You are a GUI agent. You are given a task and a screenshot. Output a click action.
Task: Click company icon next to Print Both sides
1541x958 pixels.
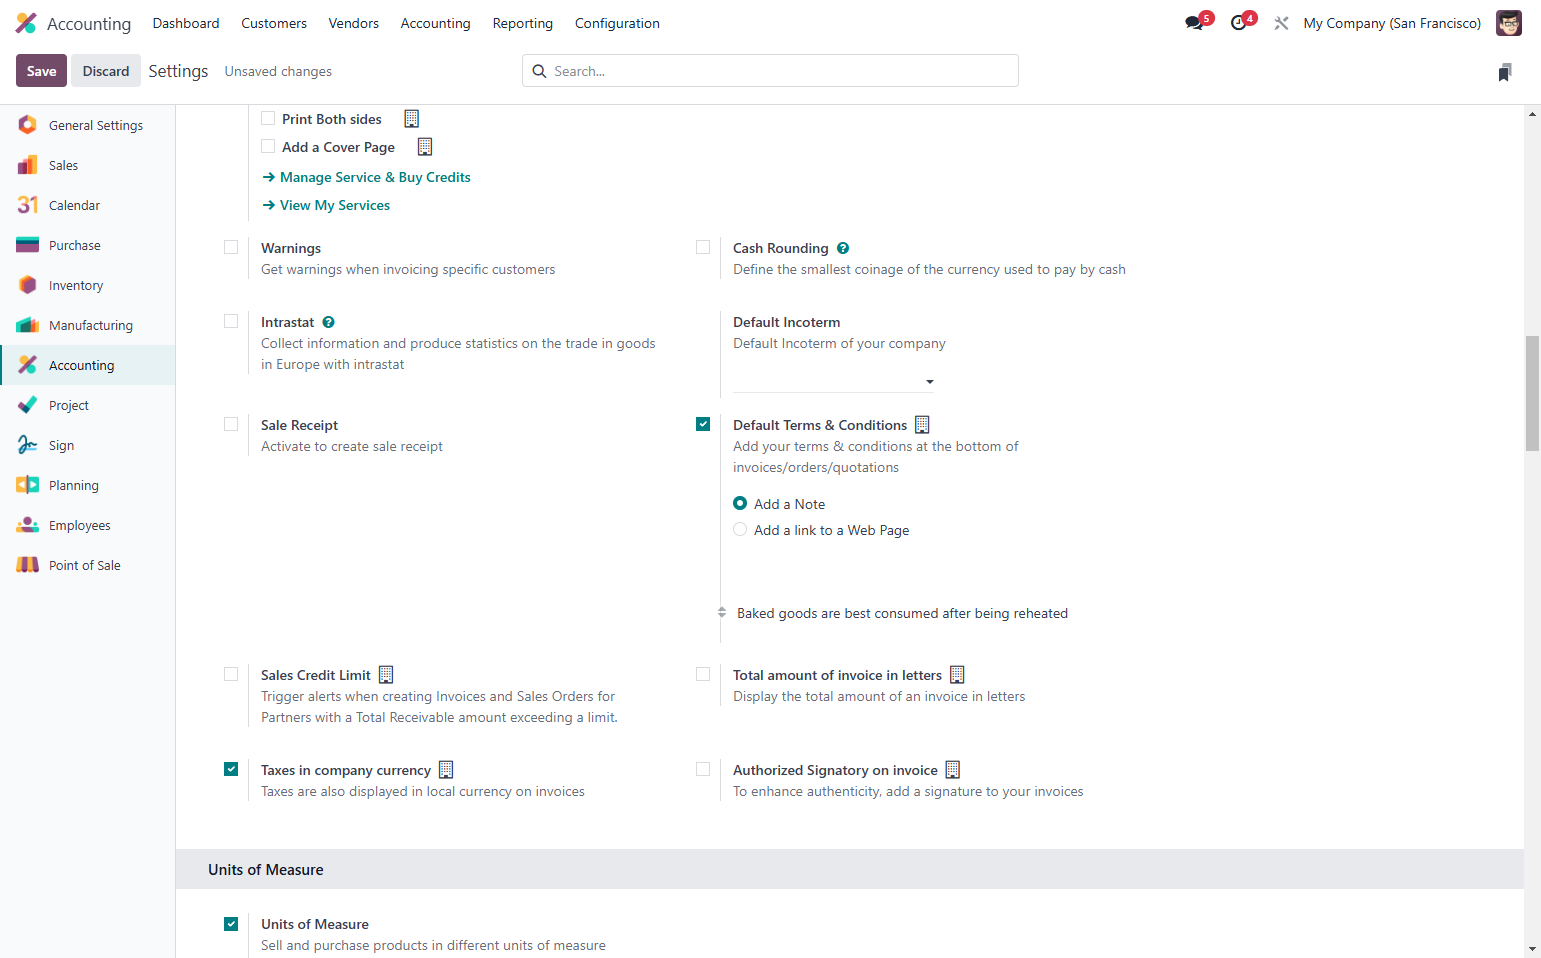pyautogui.click(x=411, y=119)
